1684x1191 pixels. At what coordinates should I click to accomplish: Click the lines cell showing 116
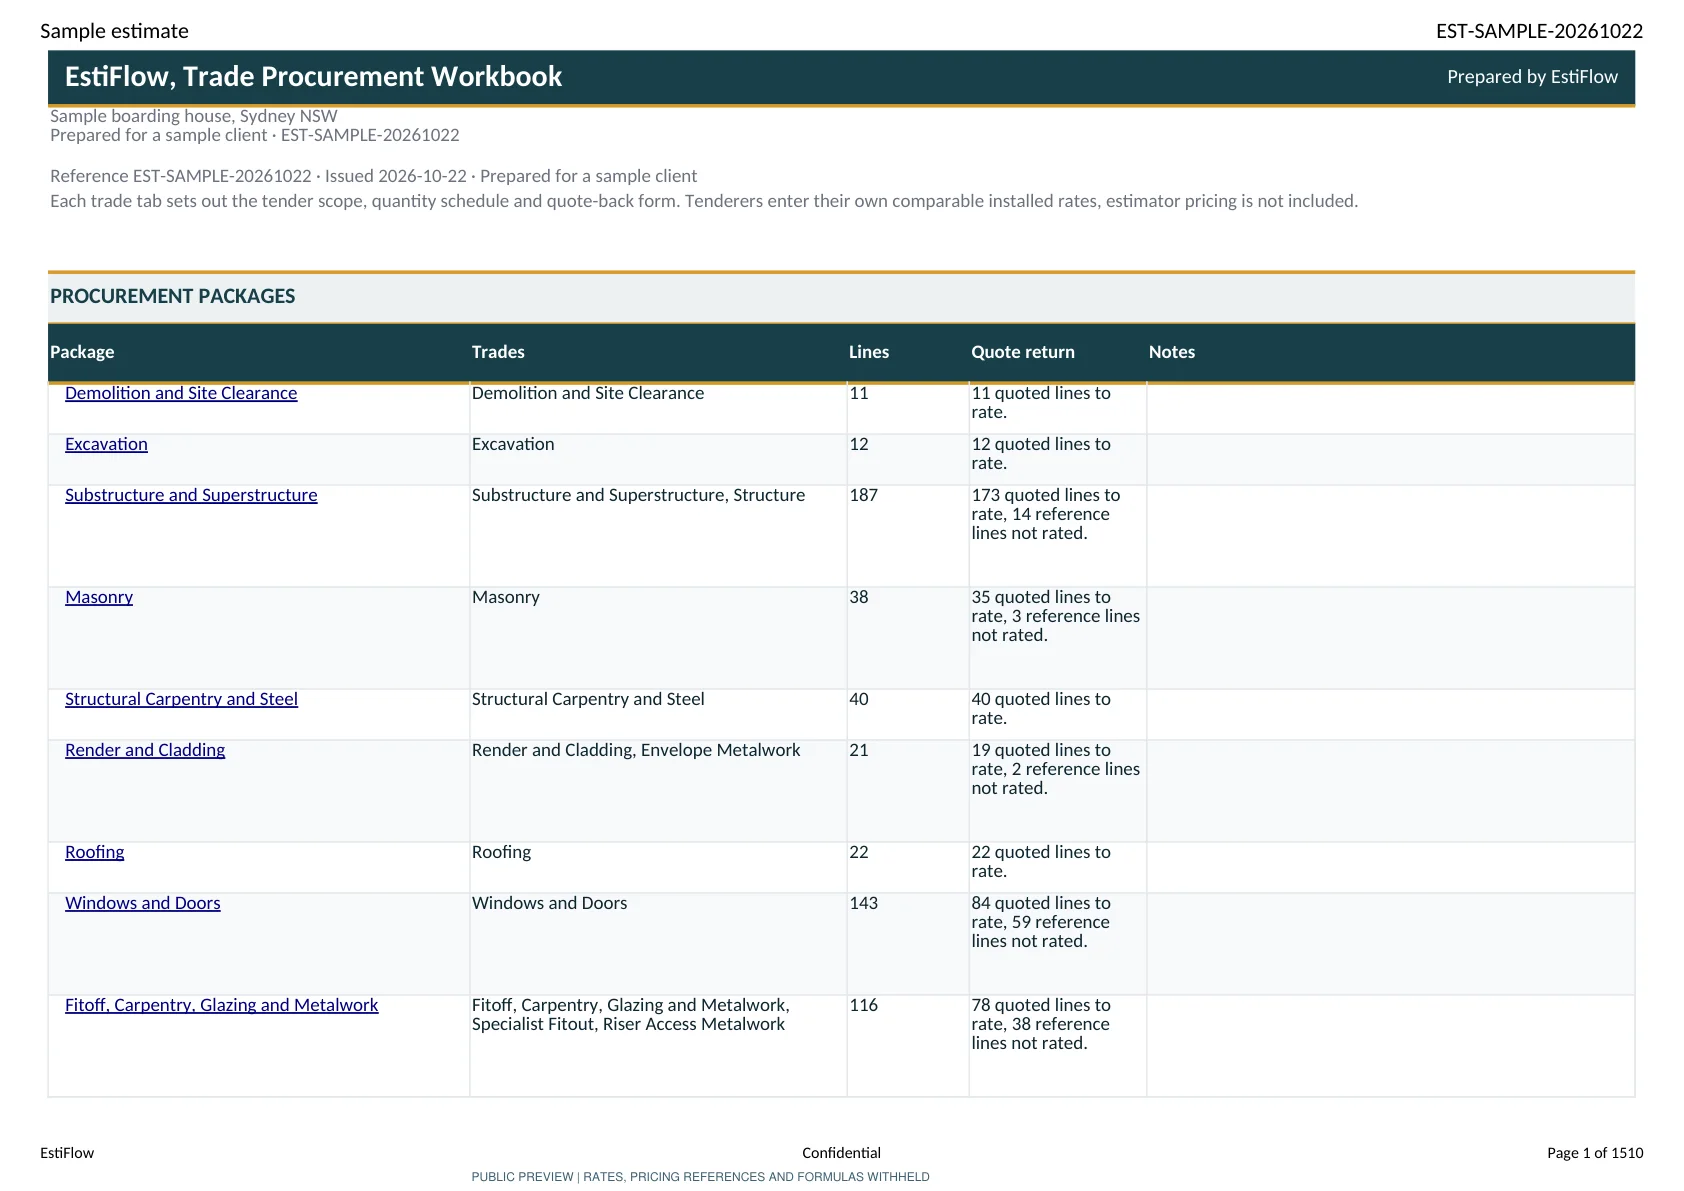pos(908,1046)
